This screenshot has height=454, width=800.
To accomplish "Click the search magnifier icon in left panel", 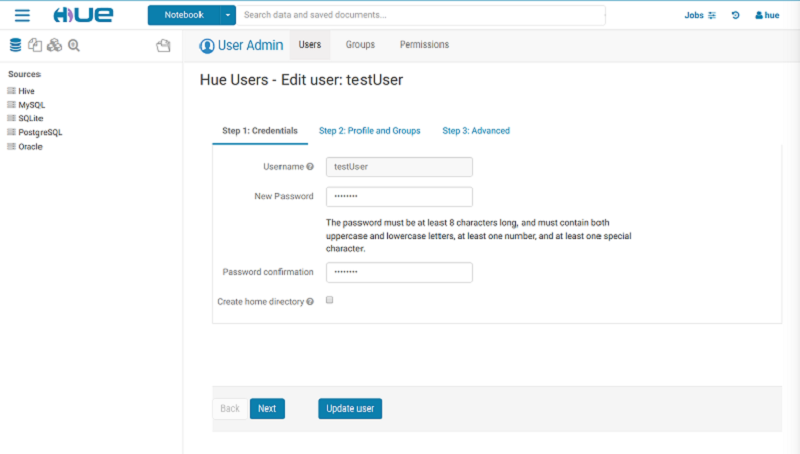I will coord(74,45).
